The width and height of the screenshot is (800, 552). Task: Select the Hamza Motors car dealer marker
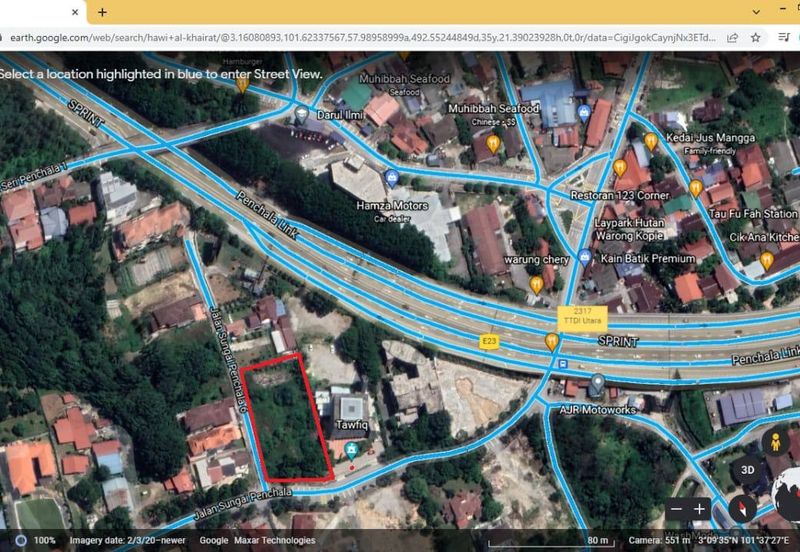tap(392, 178)
